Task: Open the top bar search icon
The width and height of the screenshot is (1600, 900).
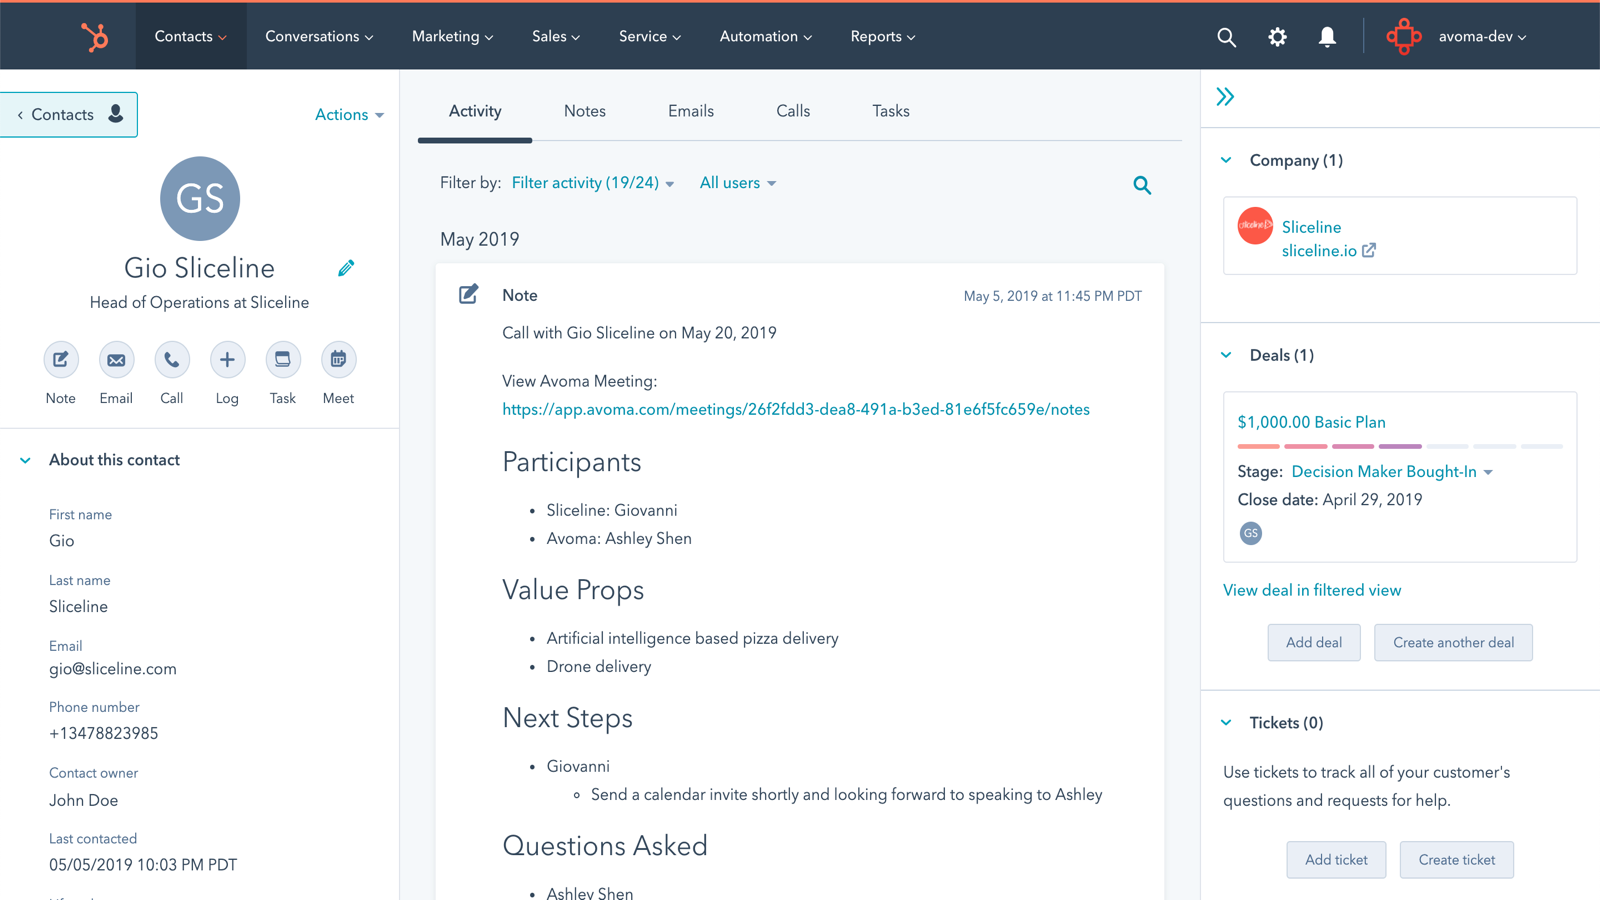Action: 1226,37
